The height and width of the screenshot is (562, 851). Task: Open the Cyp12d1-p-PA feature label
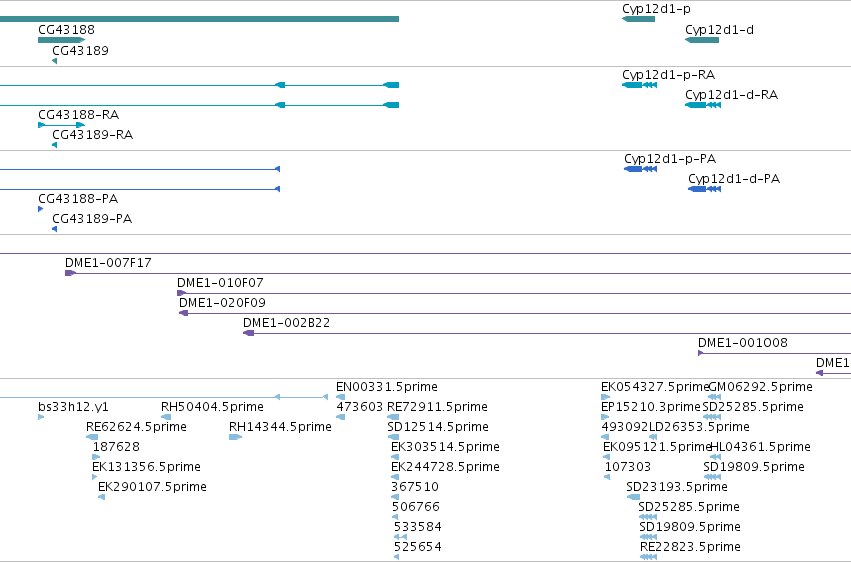[x=670, y=158]
